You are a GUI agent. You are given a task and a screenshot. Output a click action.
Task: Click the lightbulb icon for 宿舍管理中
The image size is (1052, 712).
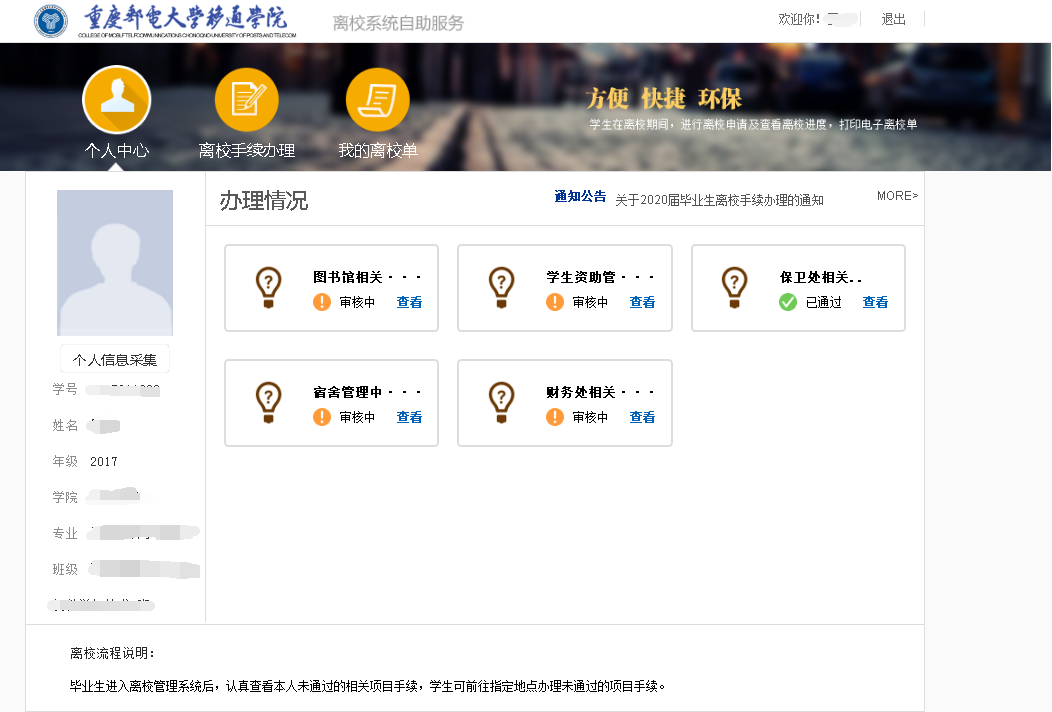pyautogui.click(x=268, y=402)
